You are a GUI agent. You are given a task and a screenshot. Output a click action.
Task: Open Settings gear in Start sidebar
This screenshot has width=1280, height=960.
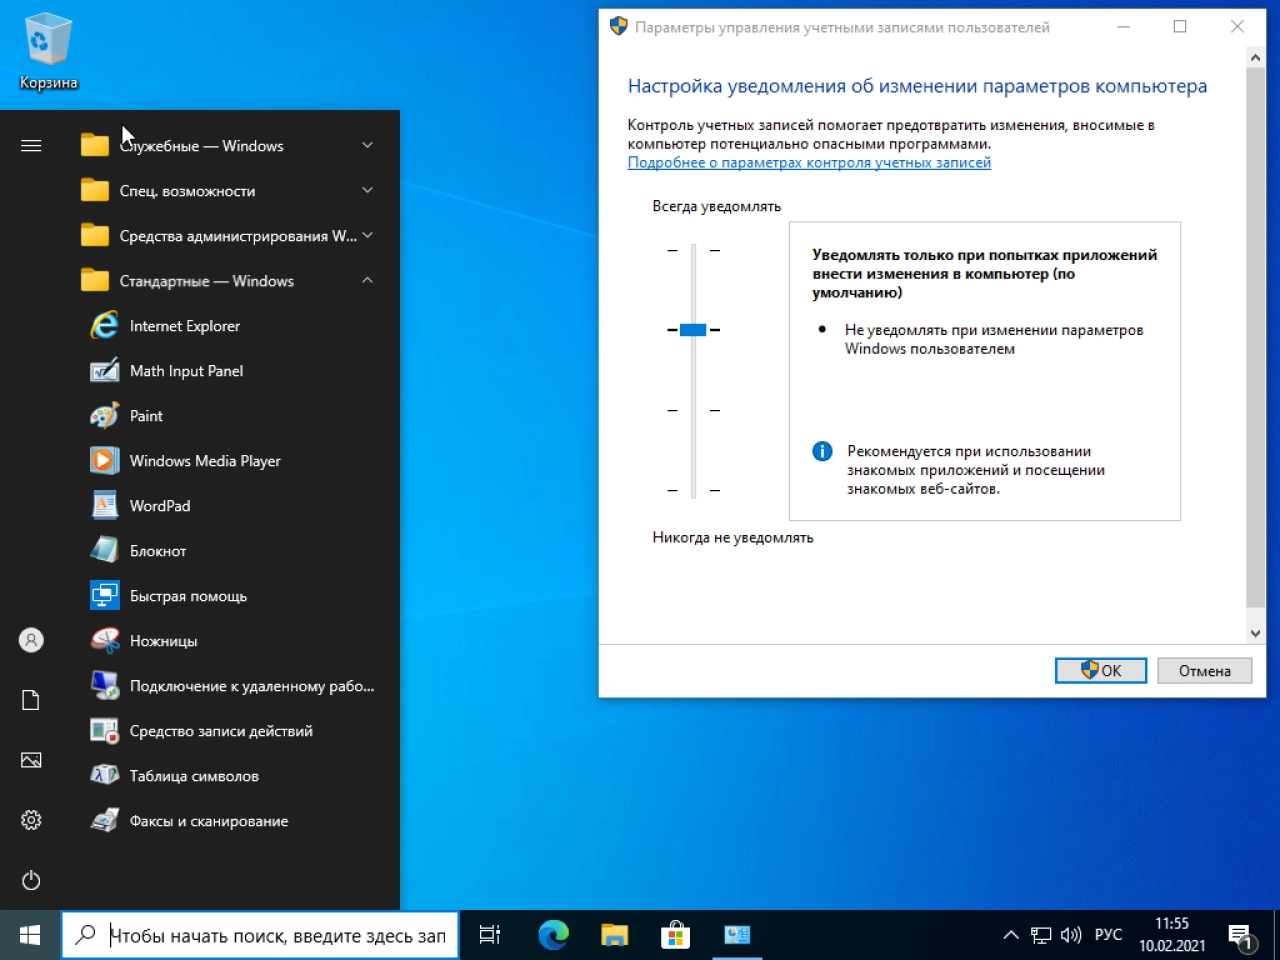coord(31,820)
